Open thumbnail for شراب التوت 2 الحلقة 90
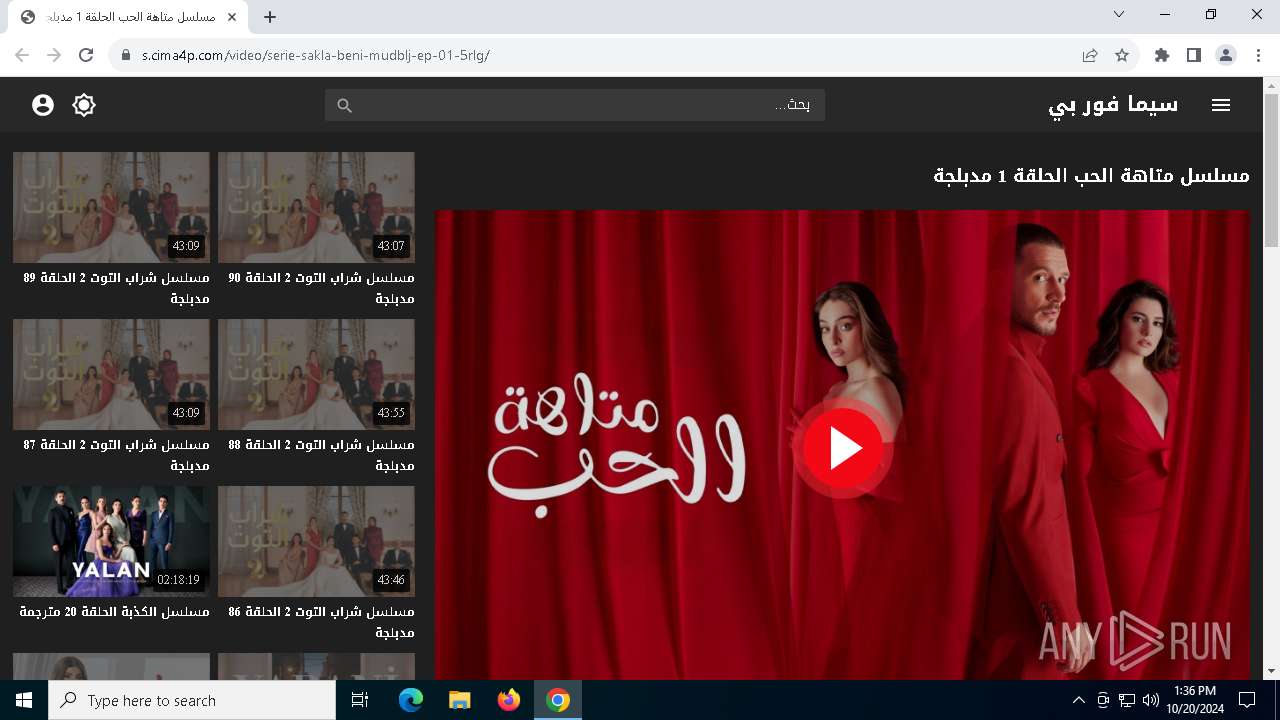The image size is (1280, 720). point(316,207)
